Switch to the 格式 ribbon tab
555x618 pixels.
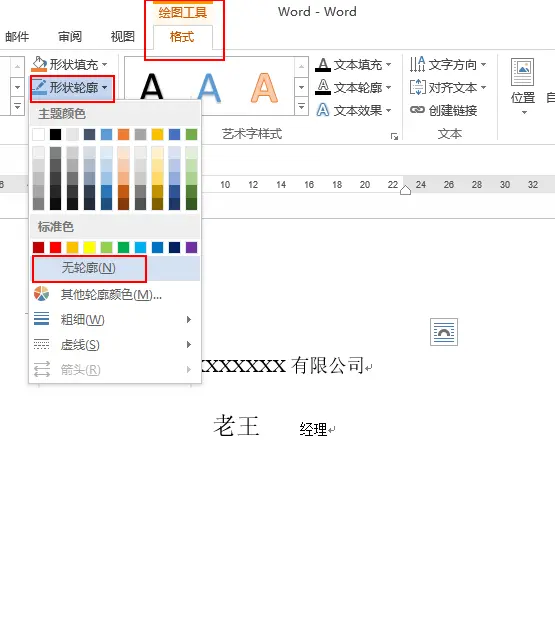click(x=182, y=37)
